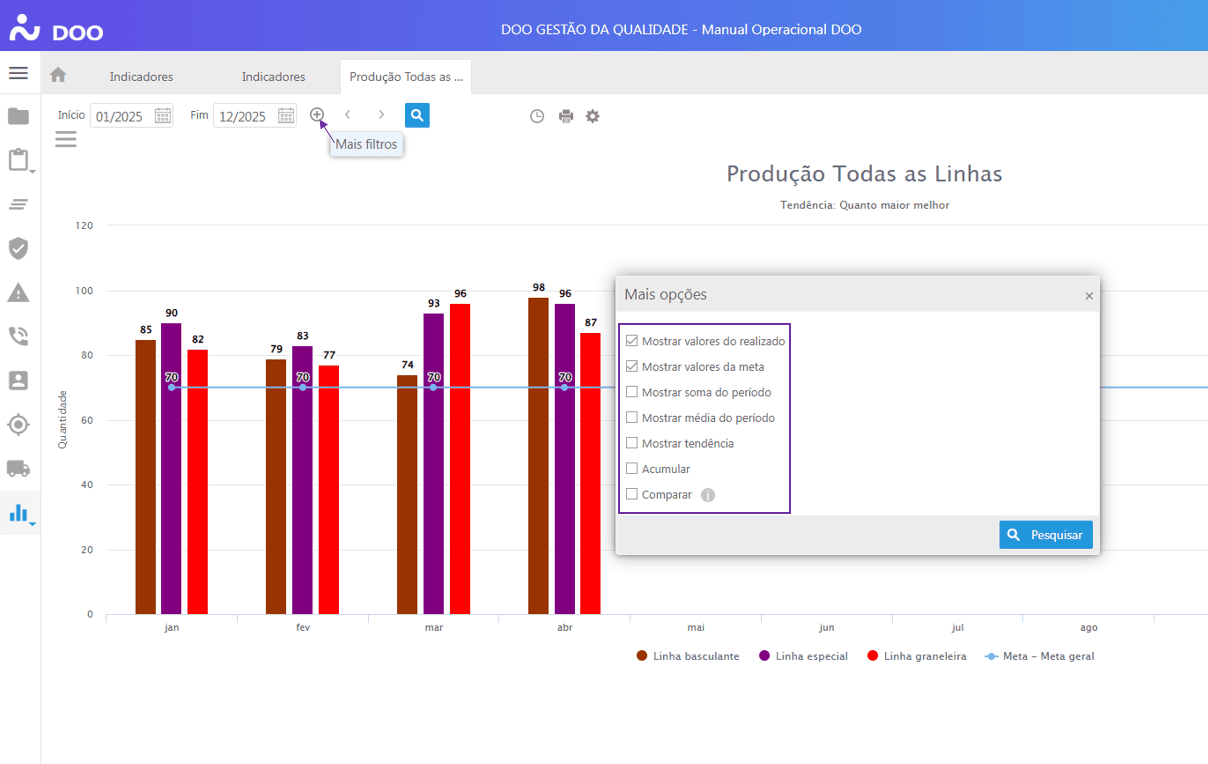Click the printer icon
The height and width of the screenshot is (764, 1208).
tap(566, 116)
